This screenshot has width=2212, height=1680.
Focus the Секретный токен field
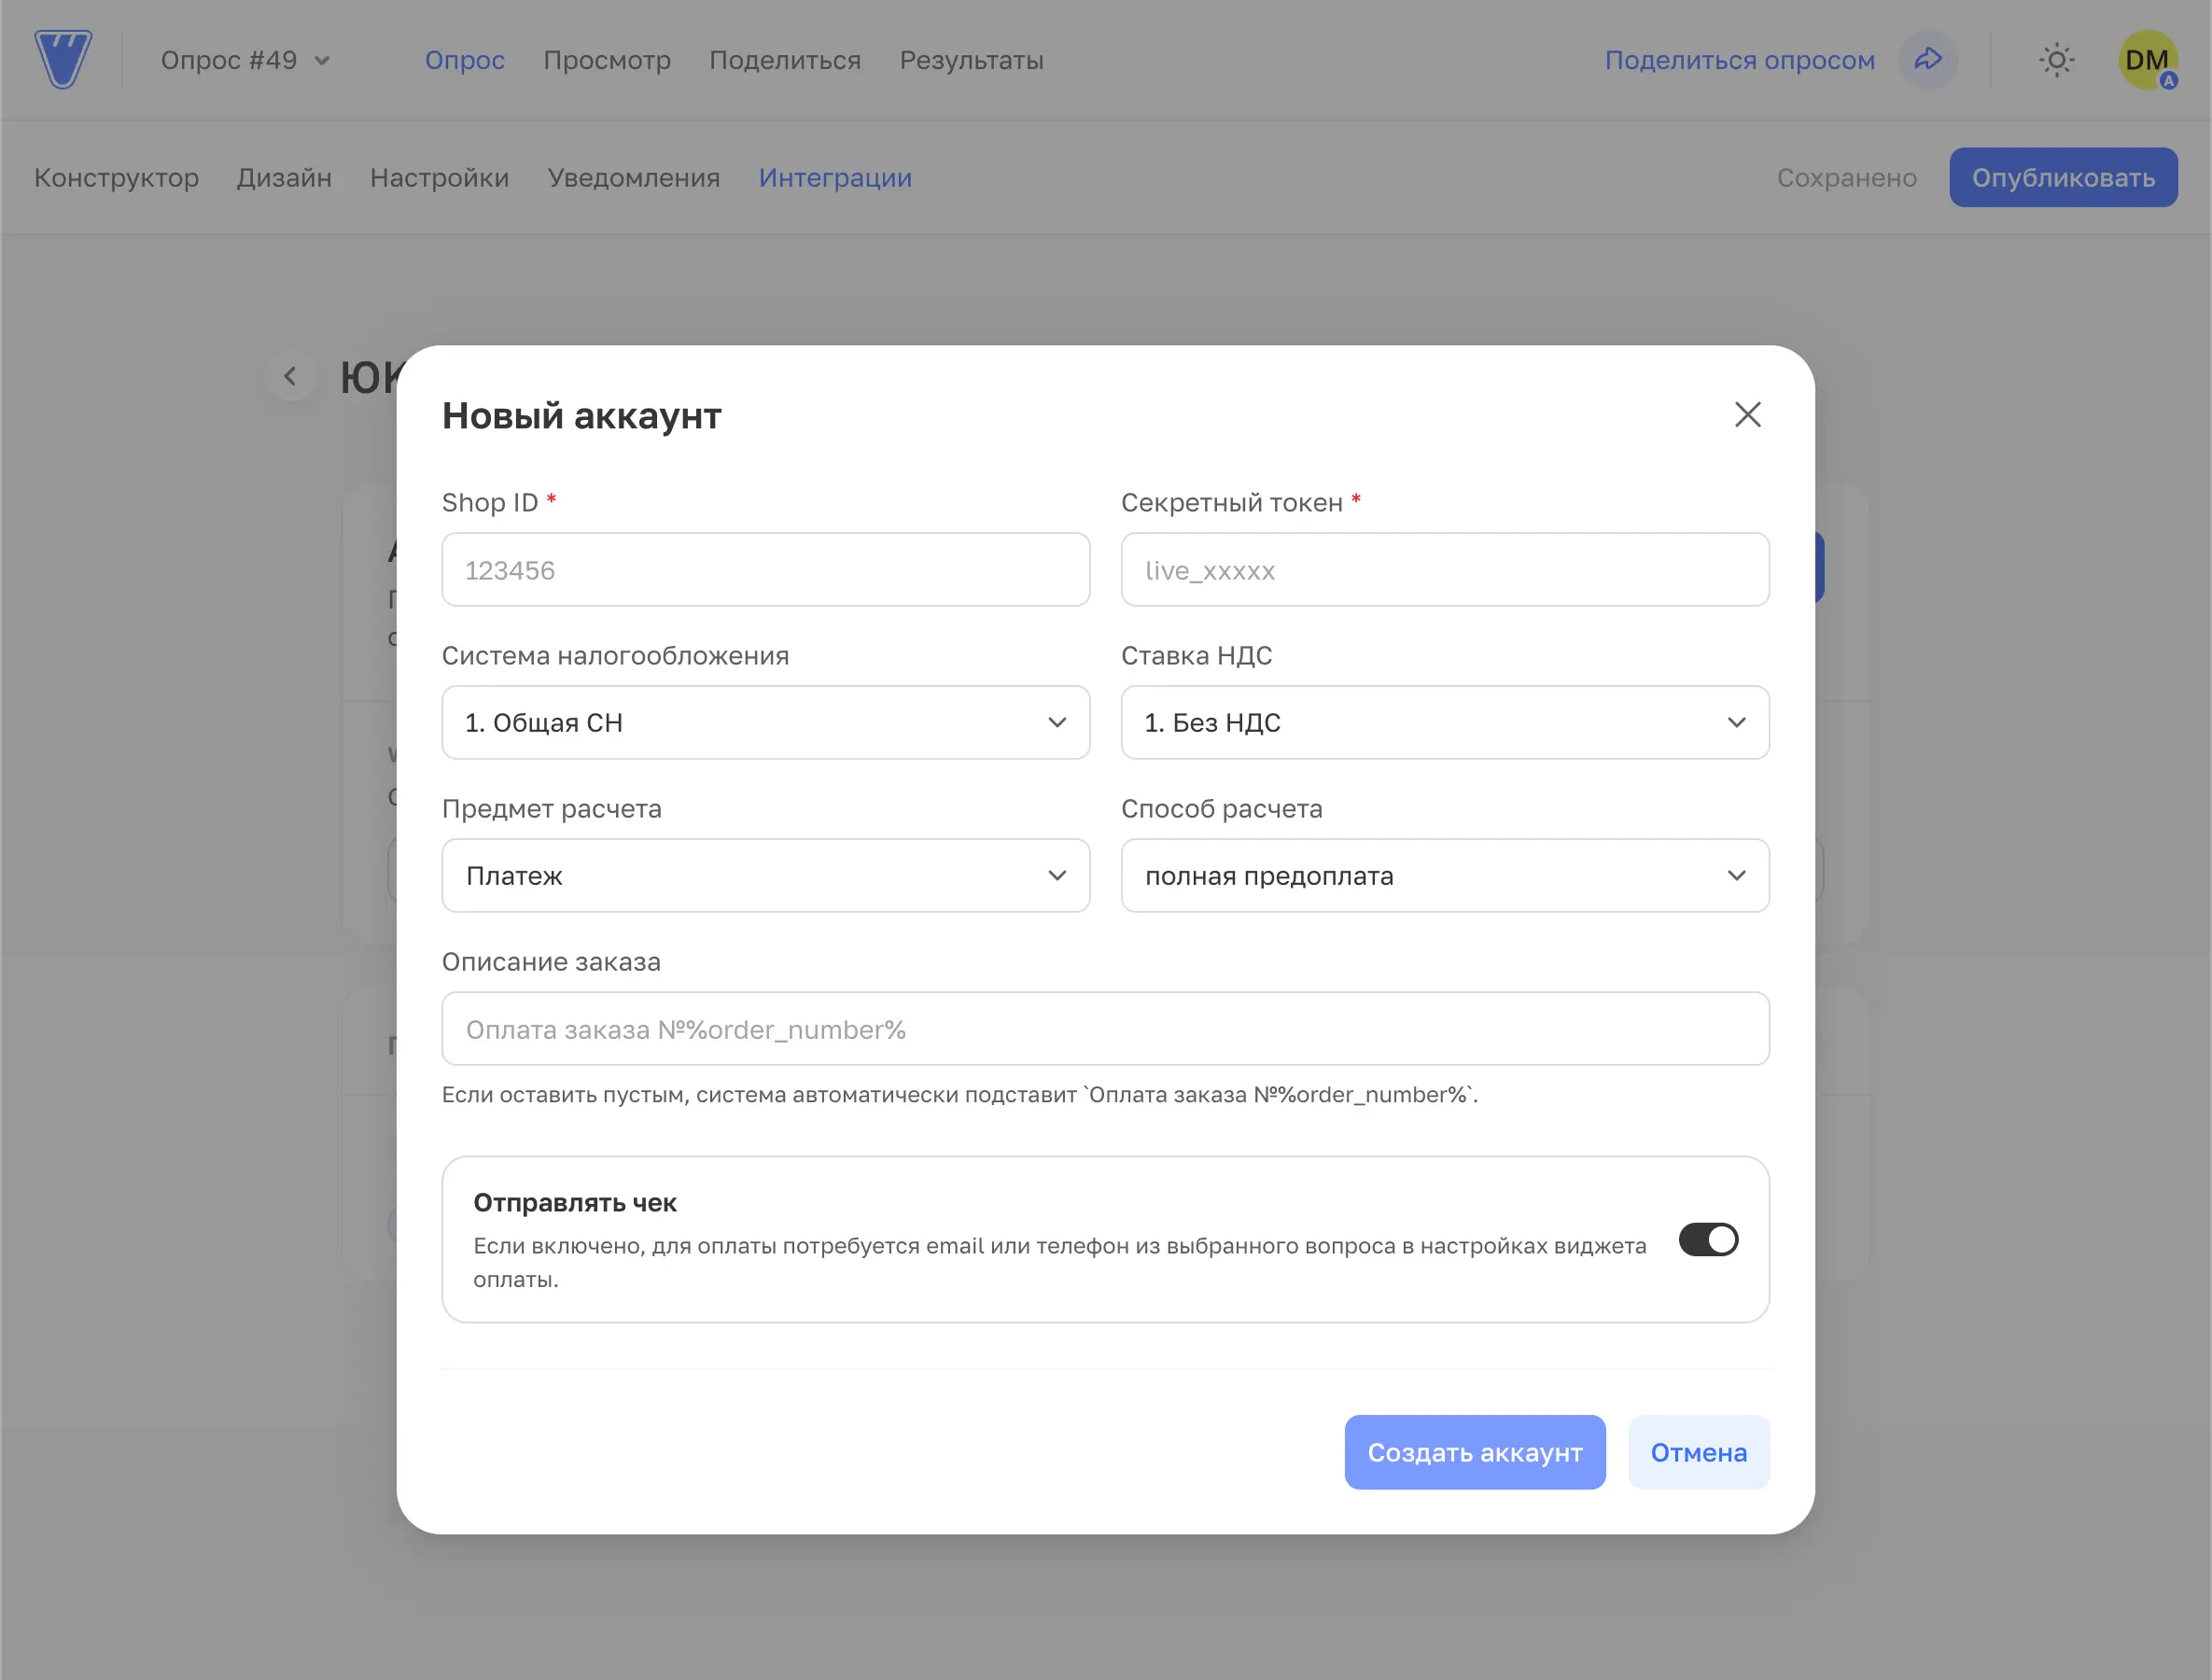pos(1444,570)
